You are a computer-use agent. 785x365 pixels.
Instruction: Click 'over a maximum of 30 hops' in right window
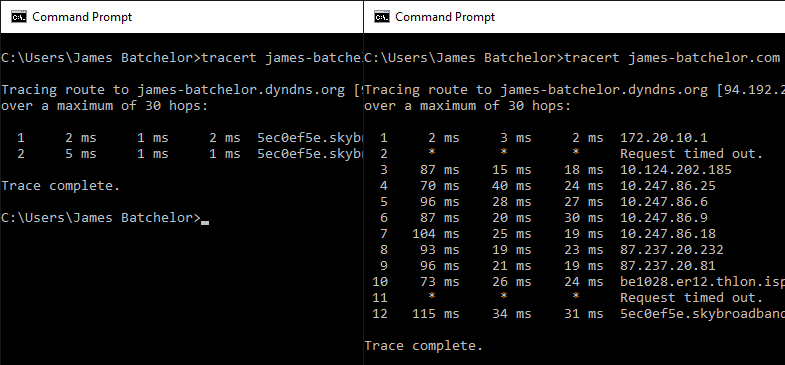tap(467, 106)
